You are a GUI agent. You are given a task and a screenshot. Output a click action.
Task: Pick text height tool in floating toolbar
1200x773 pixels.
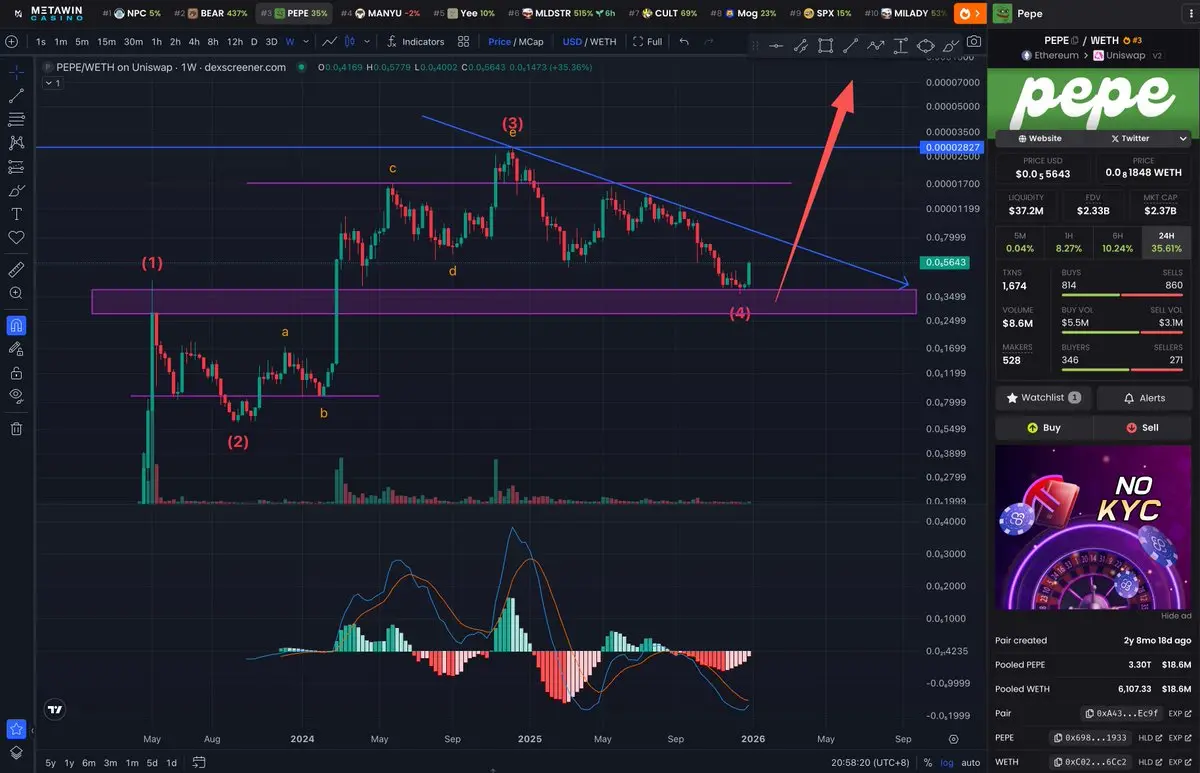click(x=900, y=45)
